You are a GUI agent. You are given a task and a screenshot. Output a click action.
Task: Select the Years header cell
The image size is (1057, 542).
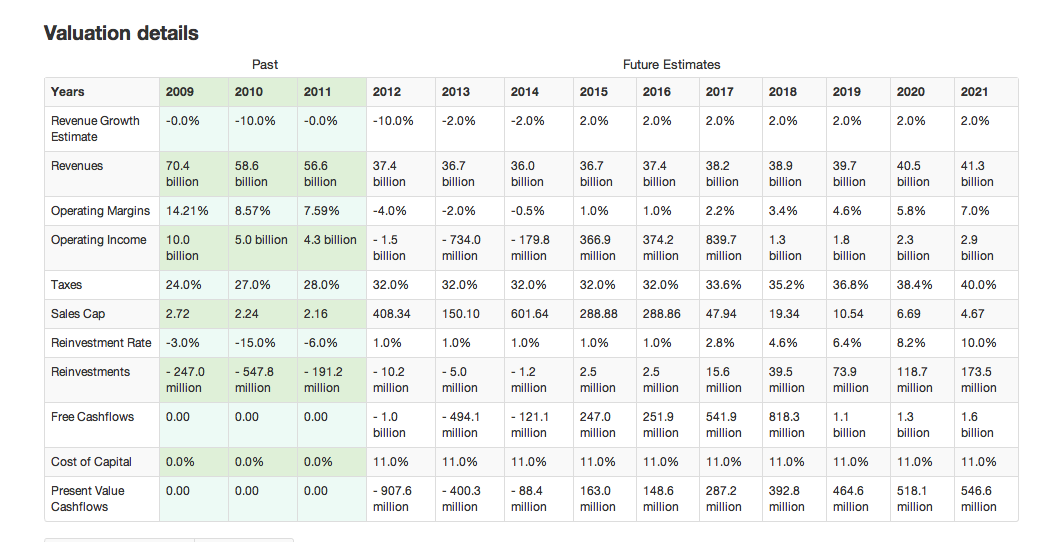(x=68, y=92)
